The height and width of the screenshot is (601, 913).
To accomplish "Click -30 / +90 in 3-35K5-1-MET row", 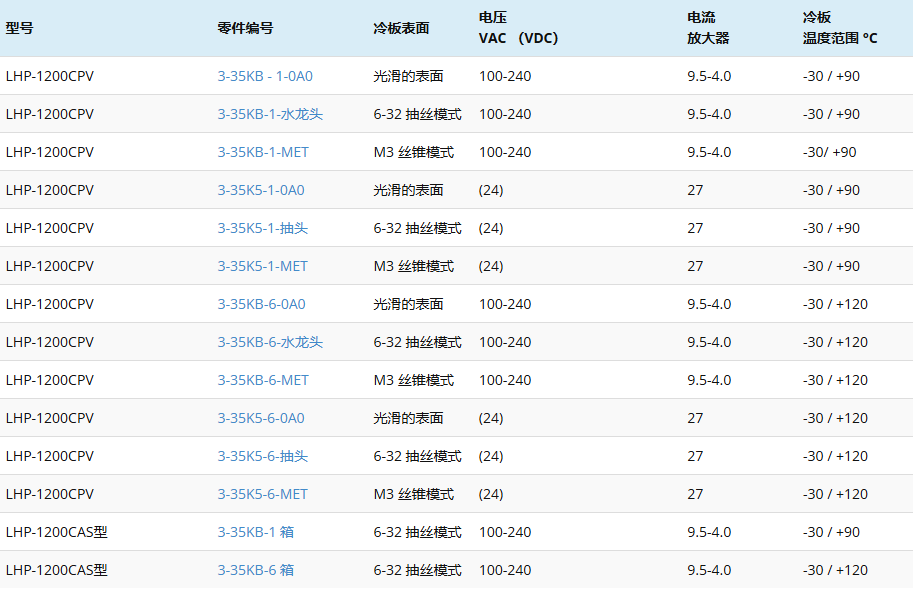I will (x=831, y=266).
